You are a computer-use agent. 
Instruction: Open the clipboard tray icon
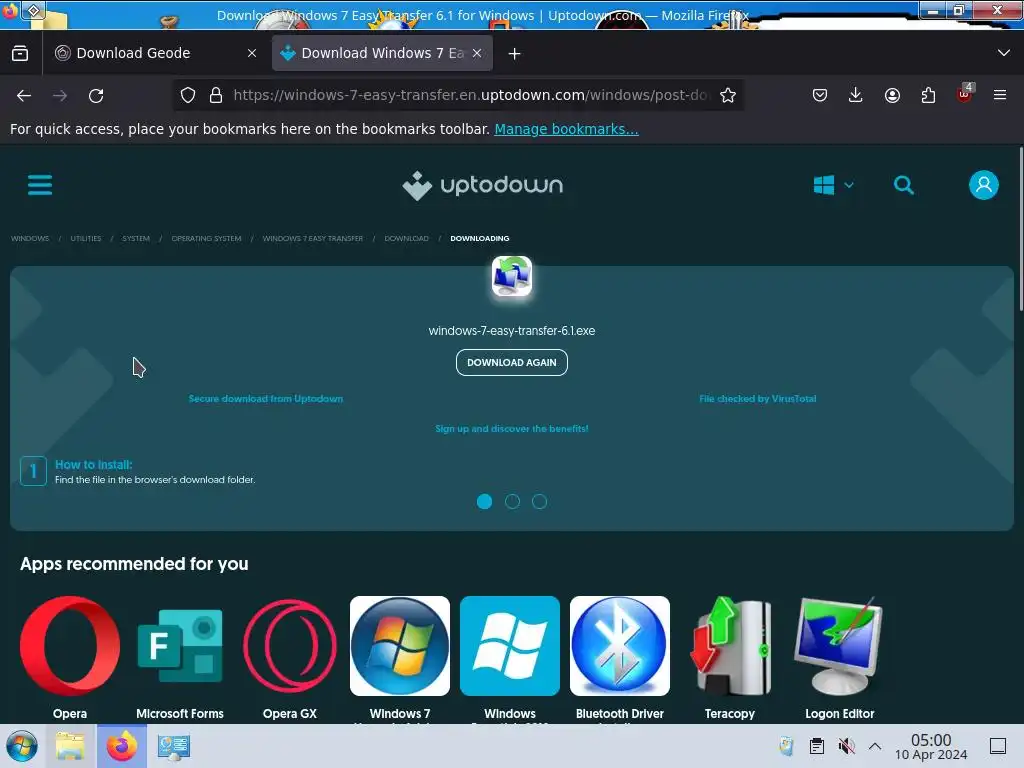[816, 746]
